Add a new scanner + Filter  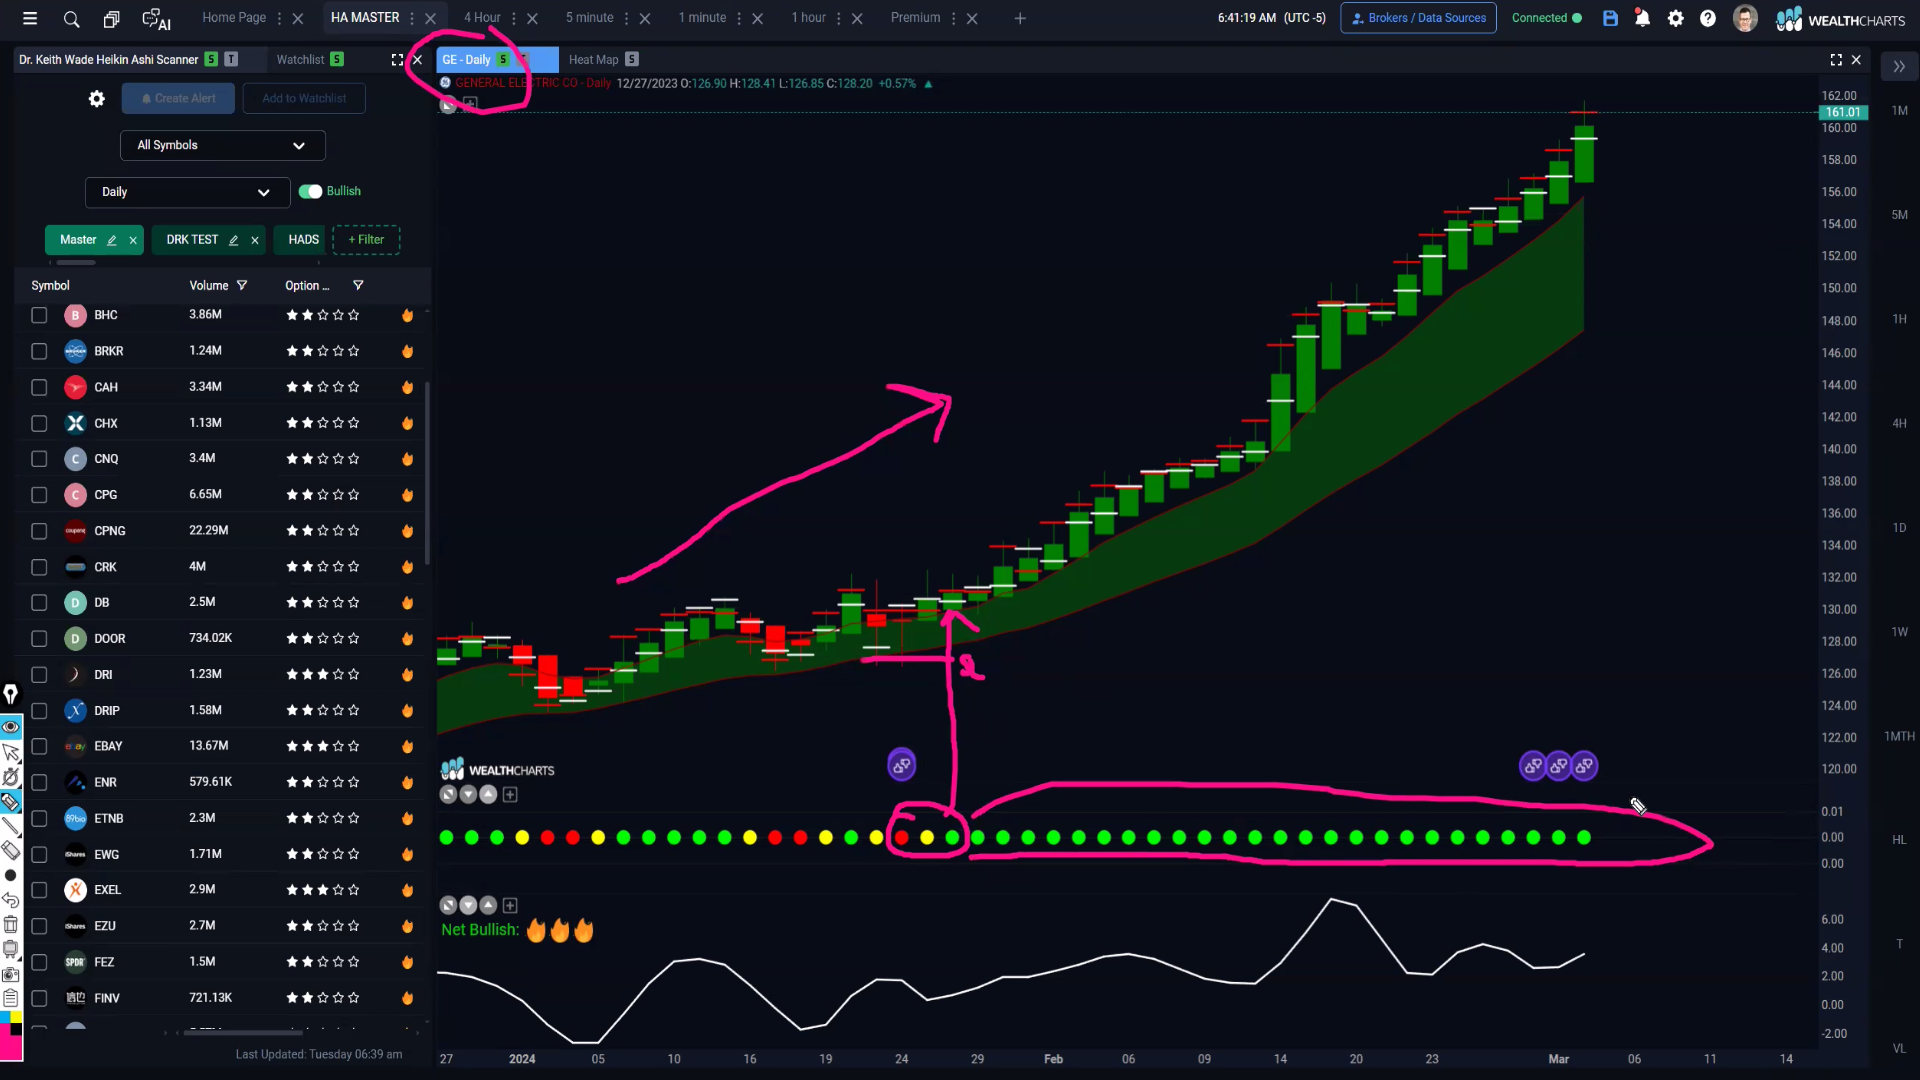pos(366,240)
